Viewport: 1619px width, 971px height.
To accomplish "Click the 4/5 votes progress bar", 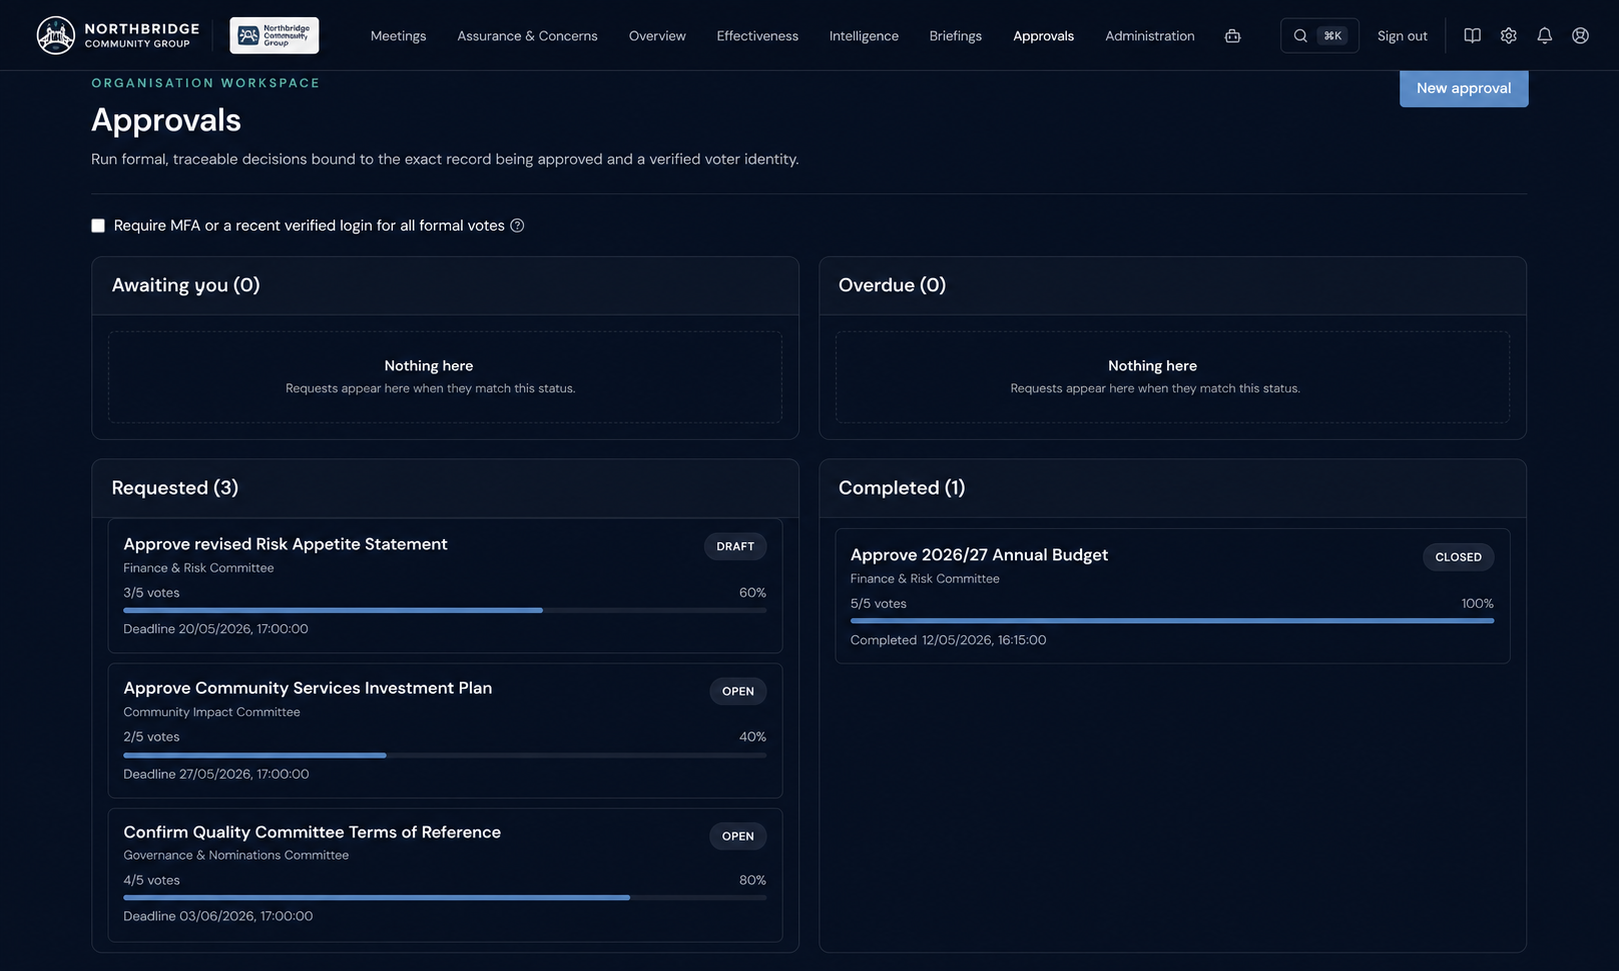I will click(x=445, y=898).
